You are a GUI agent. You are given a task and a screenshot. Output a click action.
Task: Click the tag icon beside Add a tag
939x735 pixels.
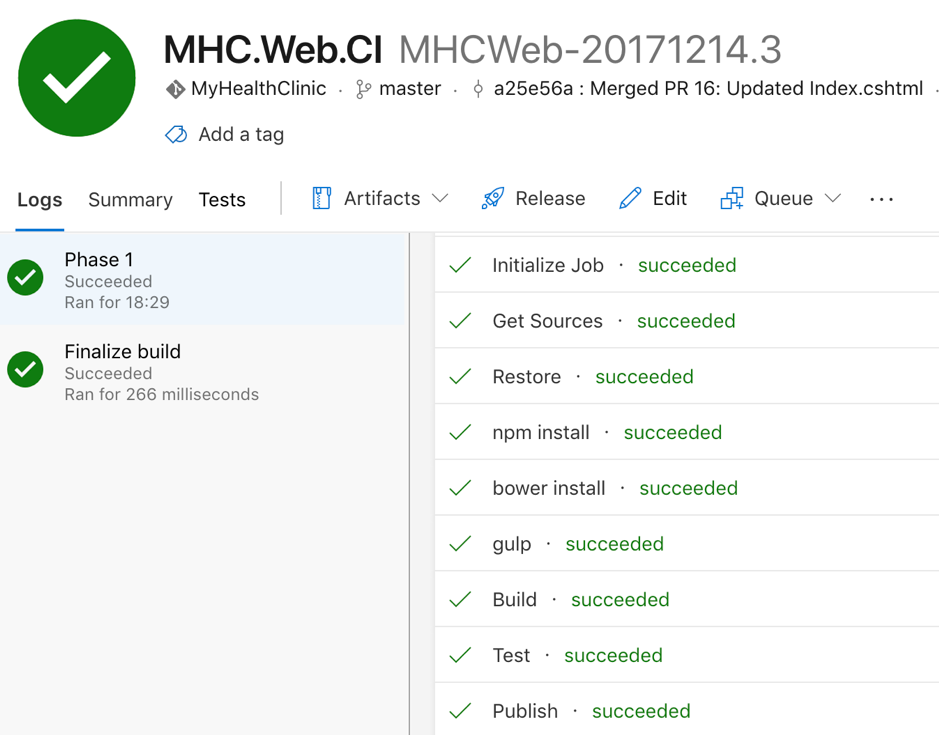pyautogui.click(x=176, y=135)
